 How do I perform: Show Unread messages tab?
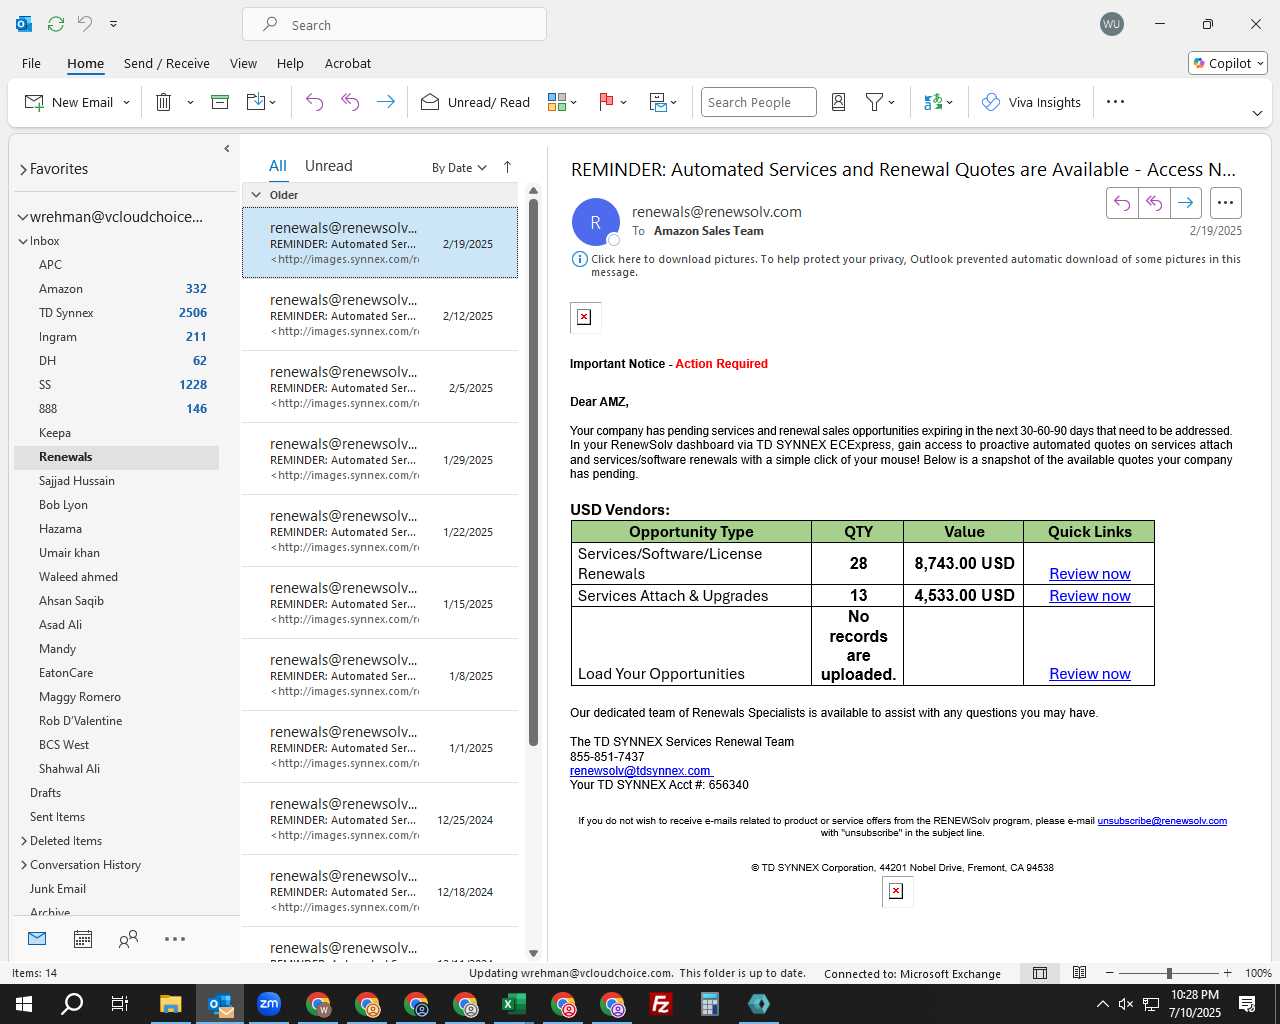click(328, 166)
